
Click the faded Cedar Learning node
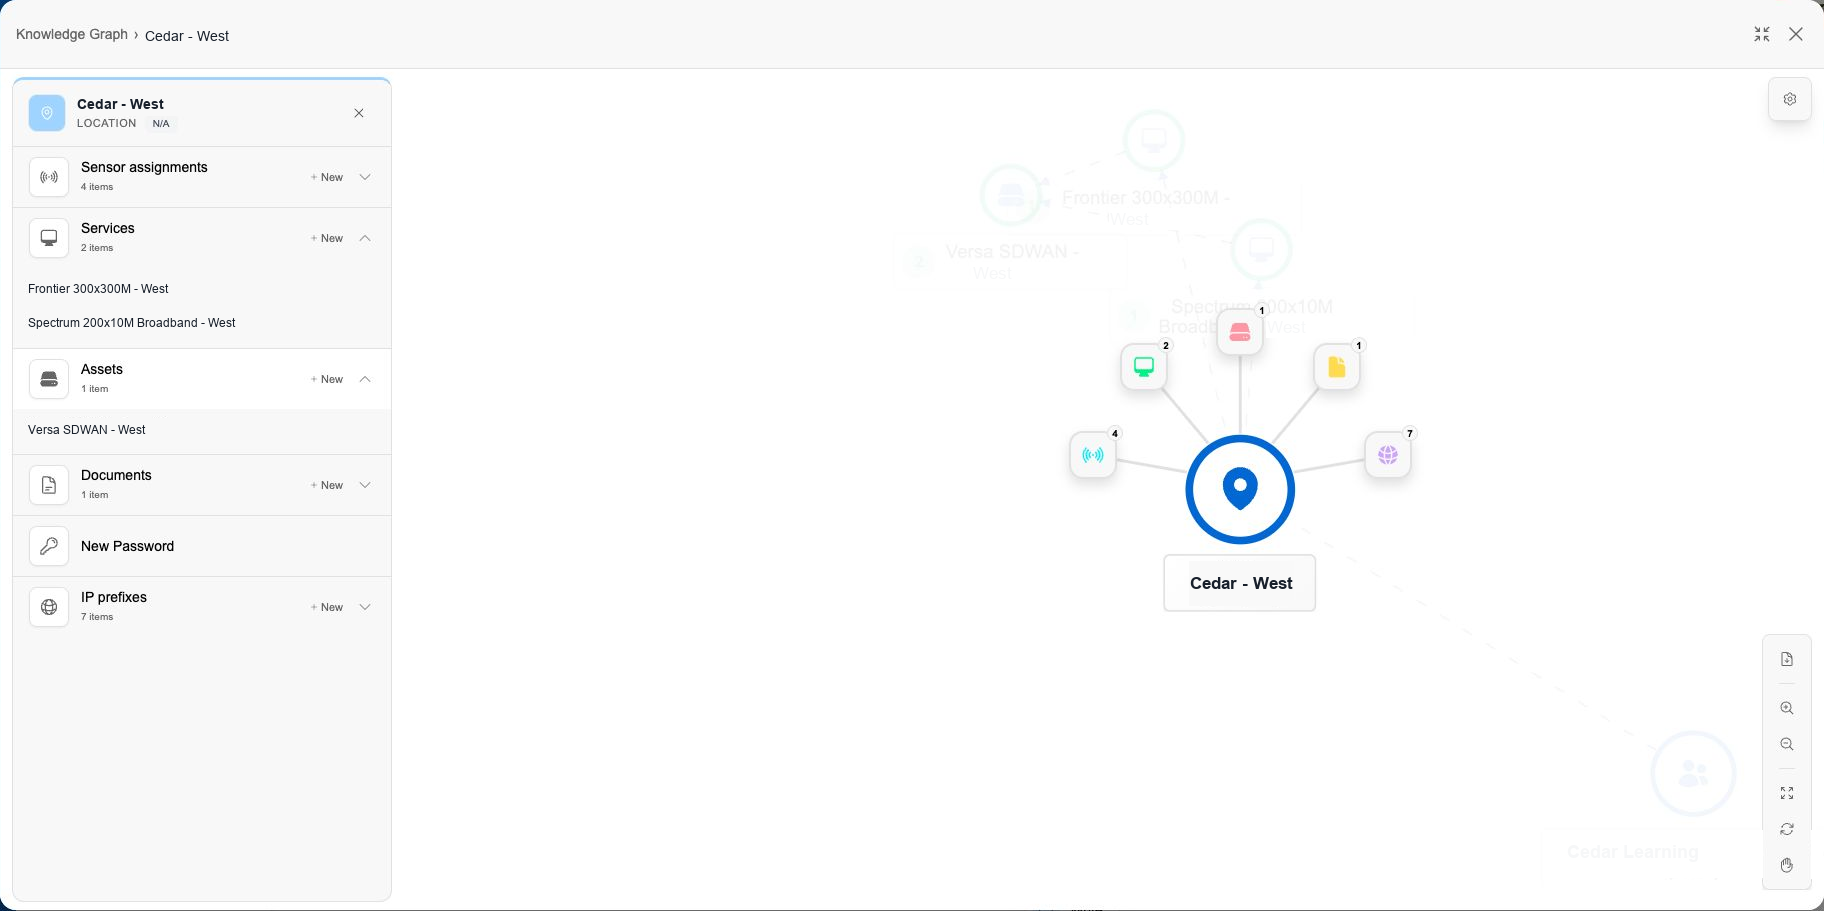pos(1693,774)
